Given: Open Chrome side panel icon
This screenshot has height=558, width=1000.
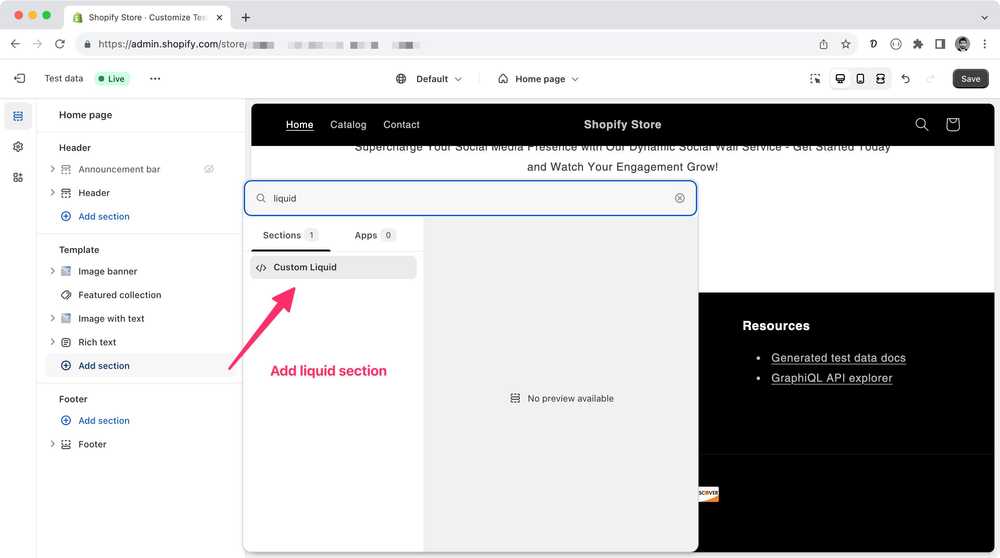Looking at the screenshot, I should click(940, 44).
